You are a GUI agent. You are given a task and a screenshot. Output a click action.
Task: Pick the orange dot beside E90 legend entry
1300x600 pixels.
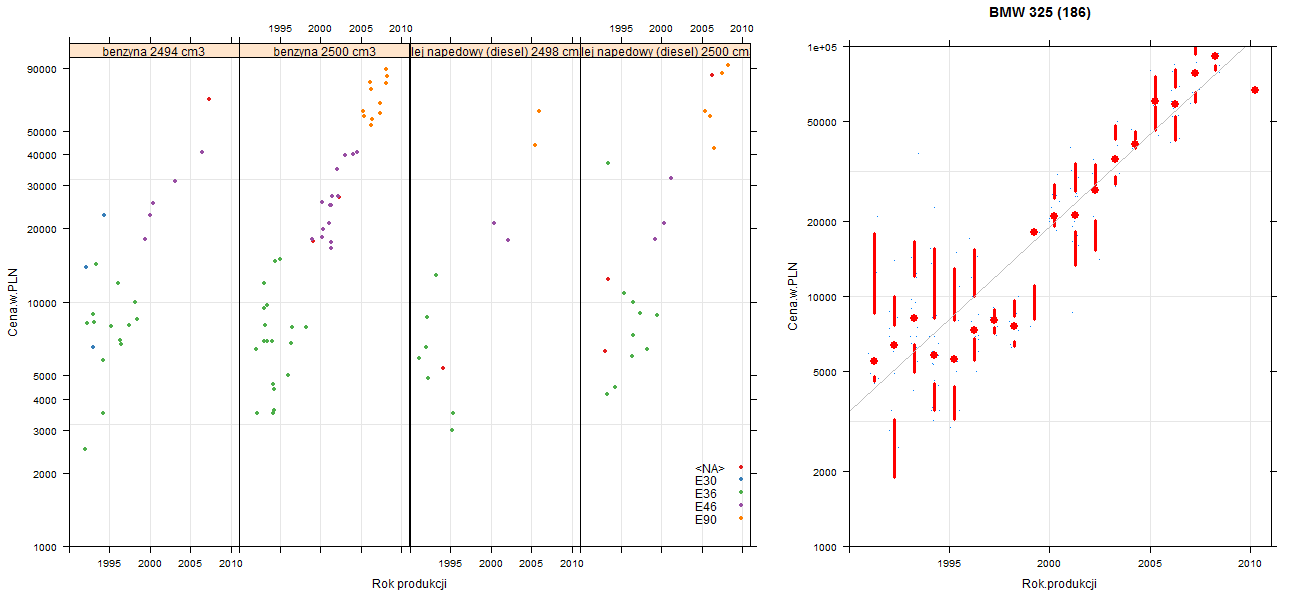coord(740,519)
